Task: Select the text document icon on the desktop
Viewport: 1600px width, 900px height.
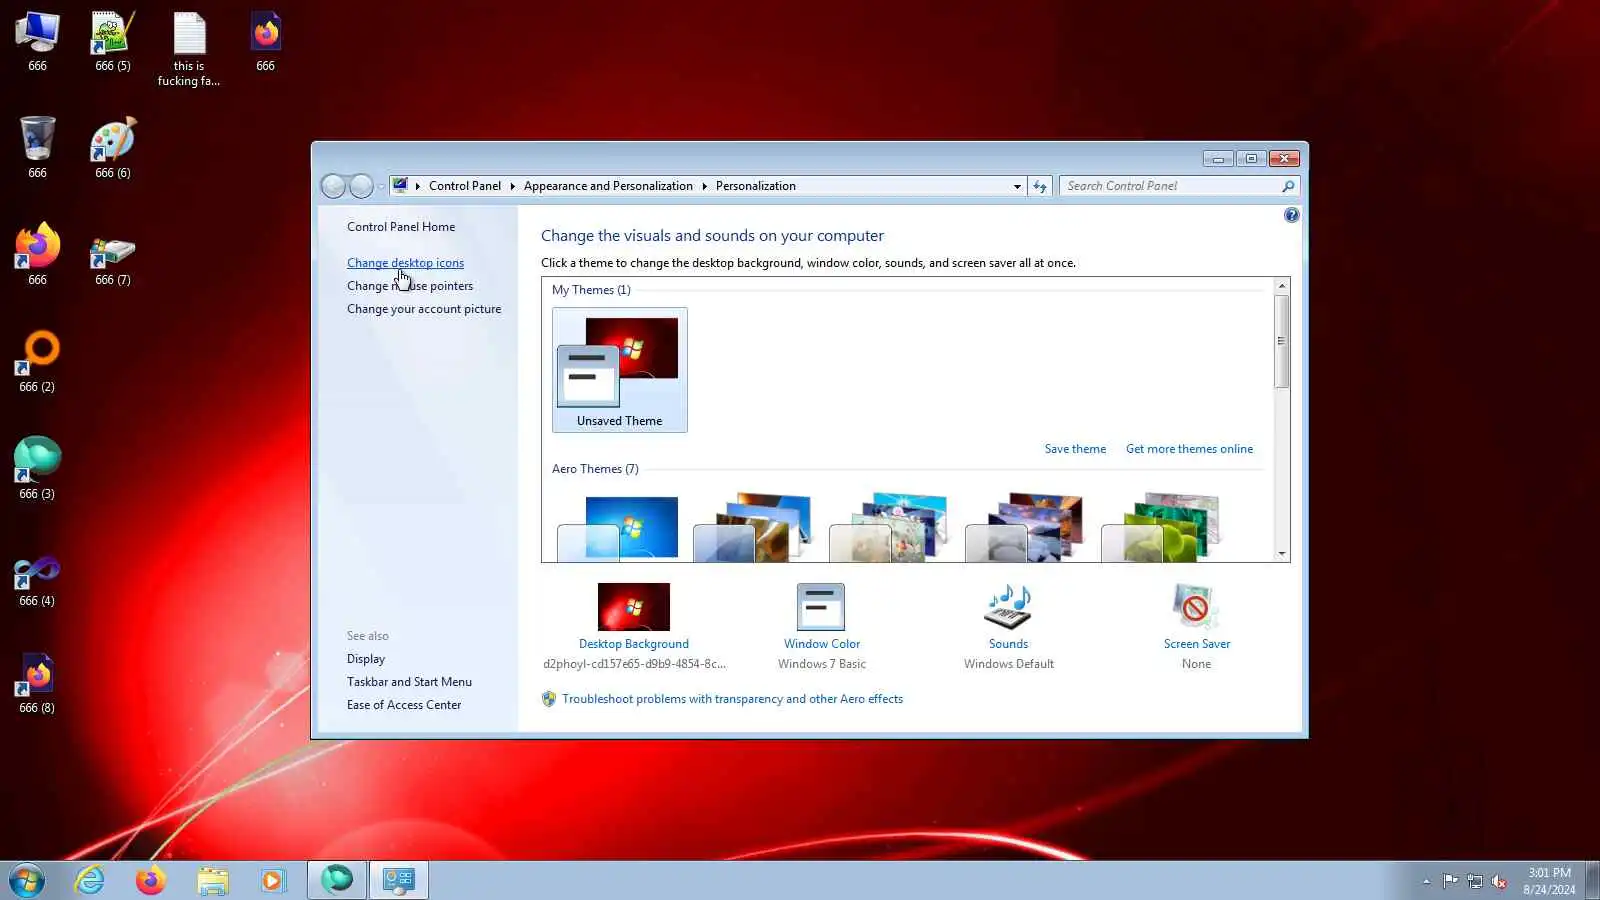Action: [189, 49]
